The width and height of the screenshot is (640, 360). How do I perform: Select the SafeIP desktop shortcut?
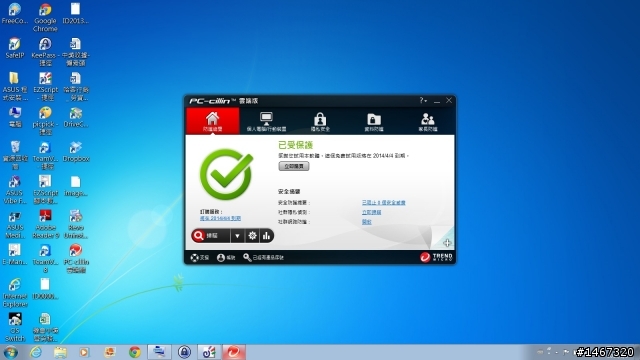(15, 48)
